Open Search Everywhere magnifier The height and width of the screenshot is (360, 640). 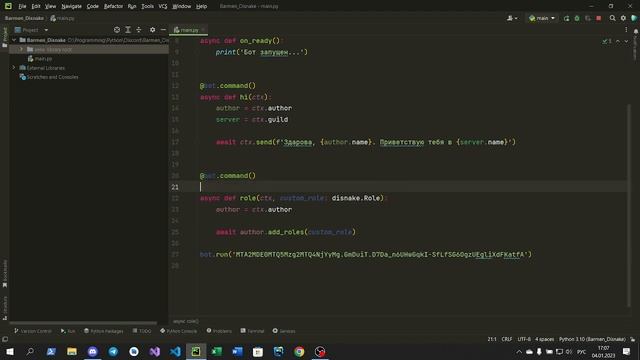612,18
